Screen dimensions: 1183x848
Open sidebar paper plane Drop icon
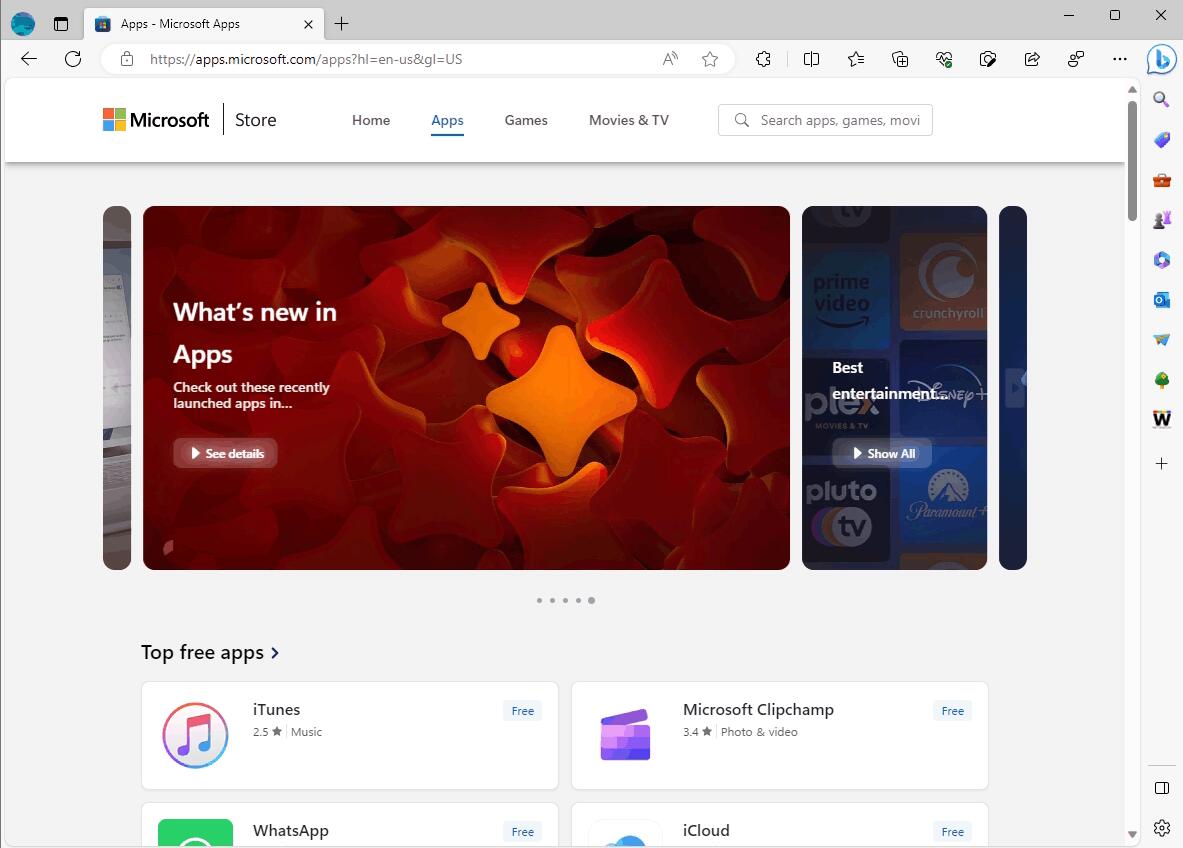(1161, 340)
